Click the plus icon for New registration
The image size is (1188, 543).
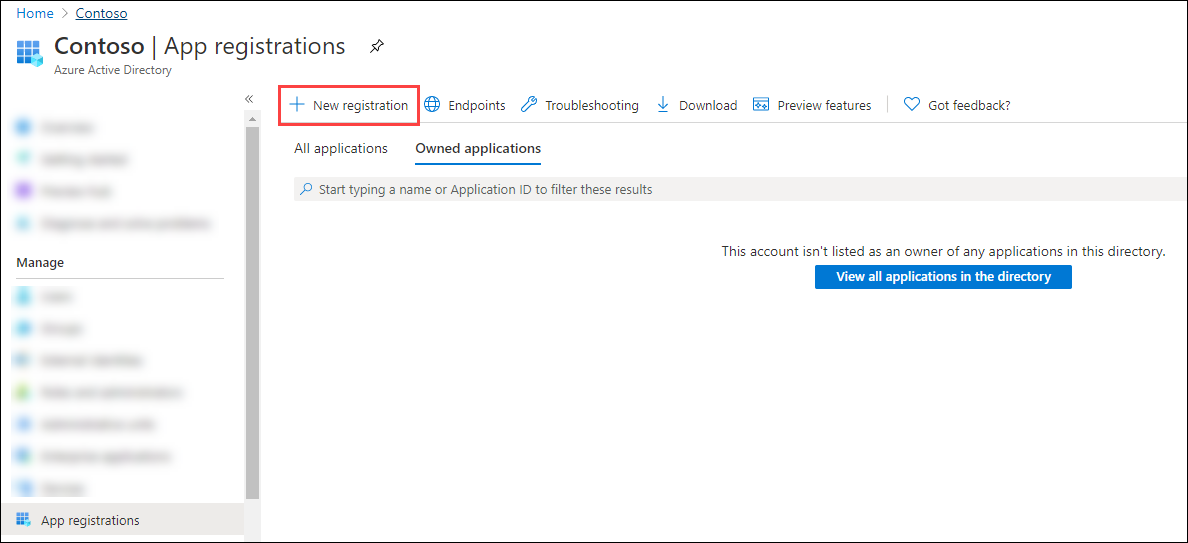(x=296, y=105)
